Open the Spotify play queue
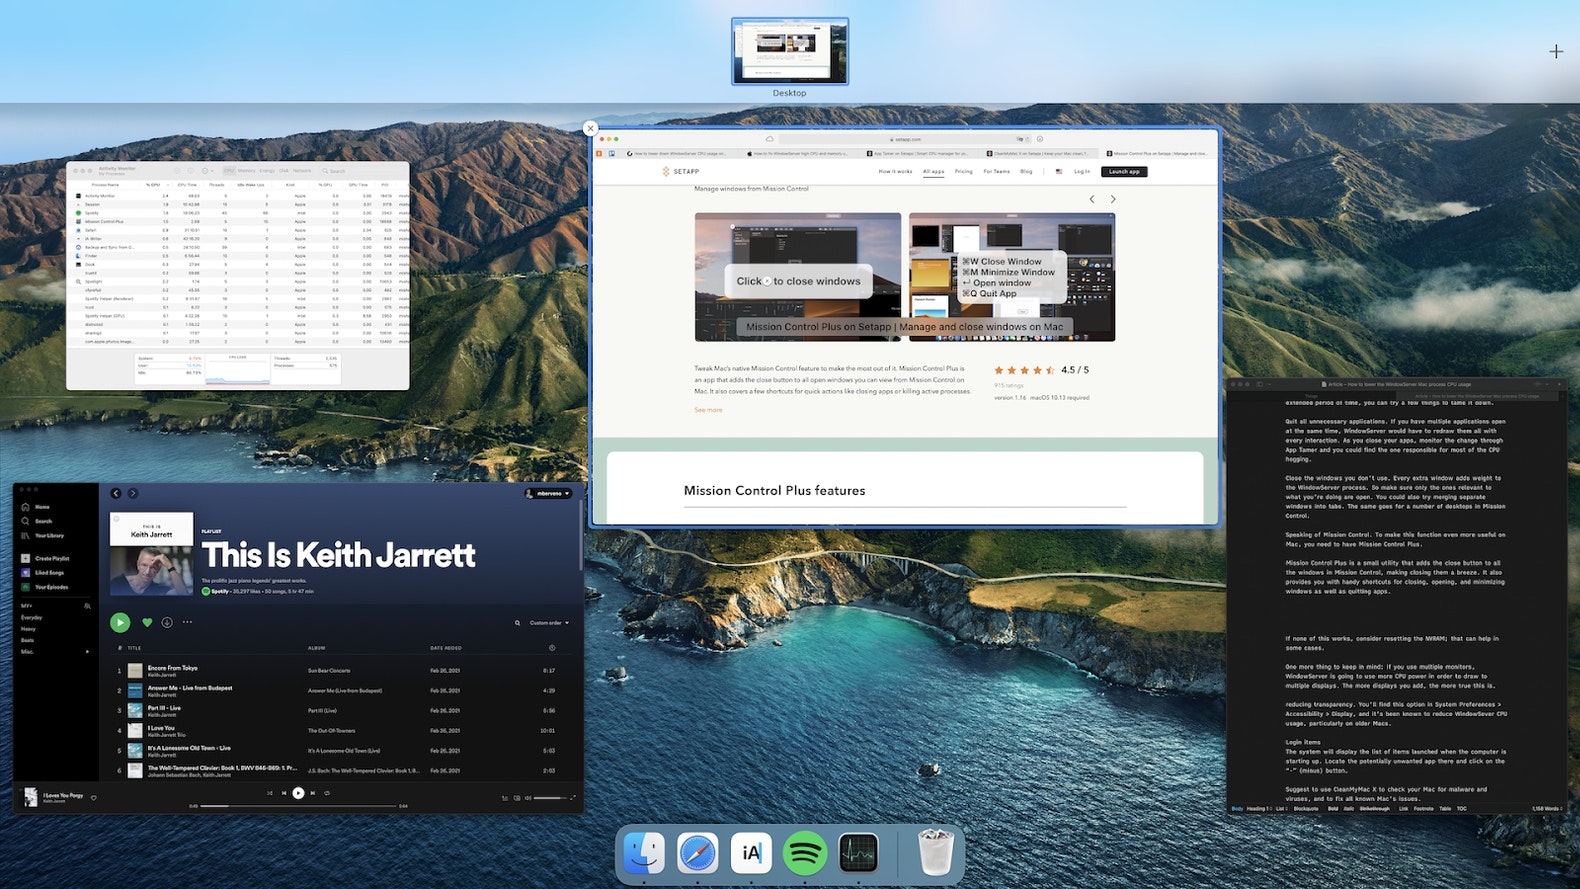Image resolution: width=1580 pixels, height=889 pixels. 505,798
